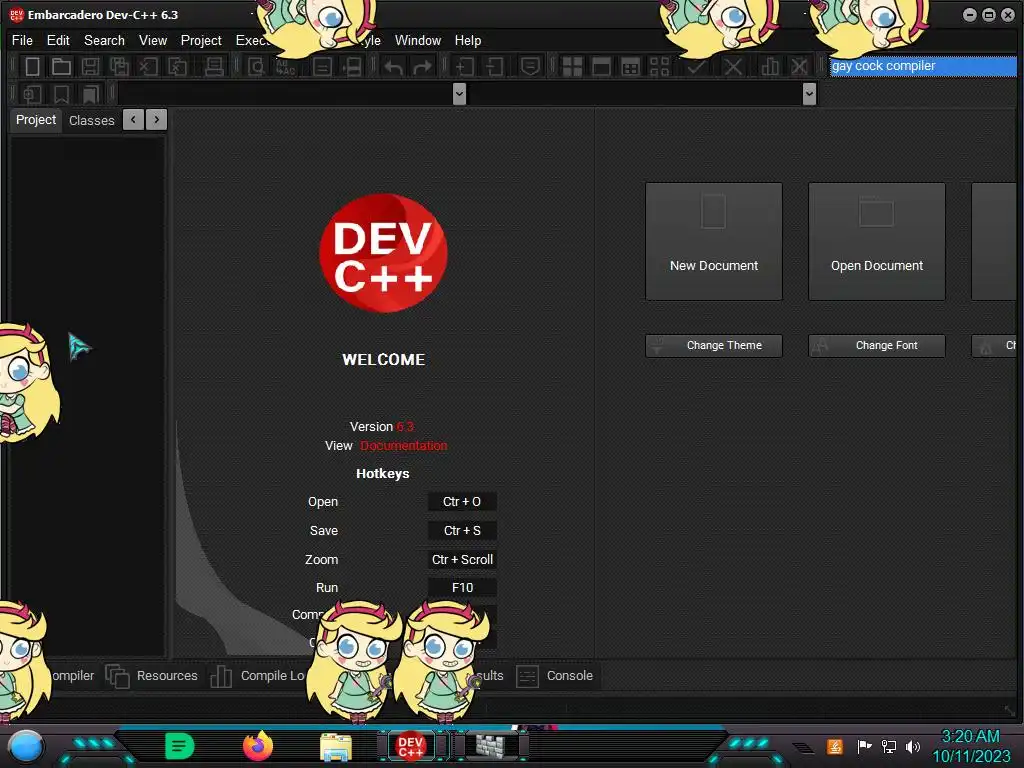1024x768 pixels.
Task: Click the red 6.3 version link
Action: pos(405,427)
